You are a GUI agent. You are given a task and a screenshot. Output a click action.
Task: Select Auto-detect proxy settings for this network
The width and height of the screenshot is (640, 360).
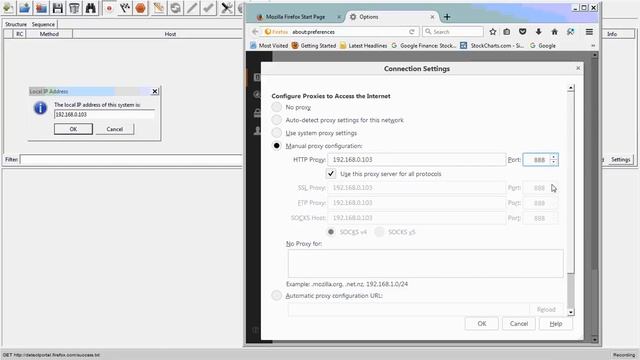point(276,120)
